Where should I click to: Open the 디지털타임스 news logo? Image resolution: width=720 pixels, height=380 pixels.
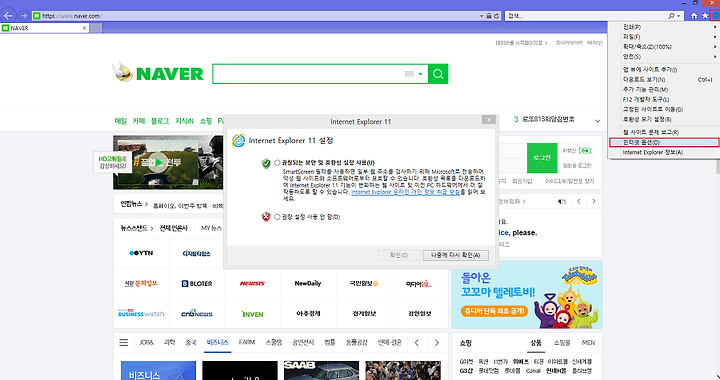click(x=197, y=253)
